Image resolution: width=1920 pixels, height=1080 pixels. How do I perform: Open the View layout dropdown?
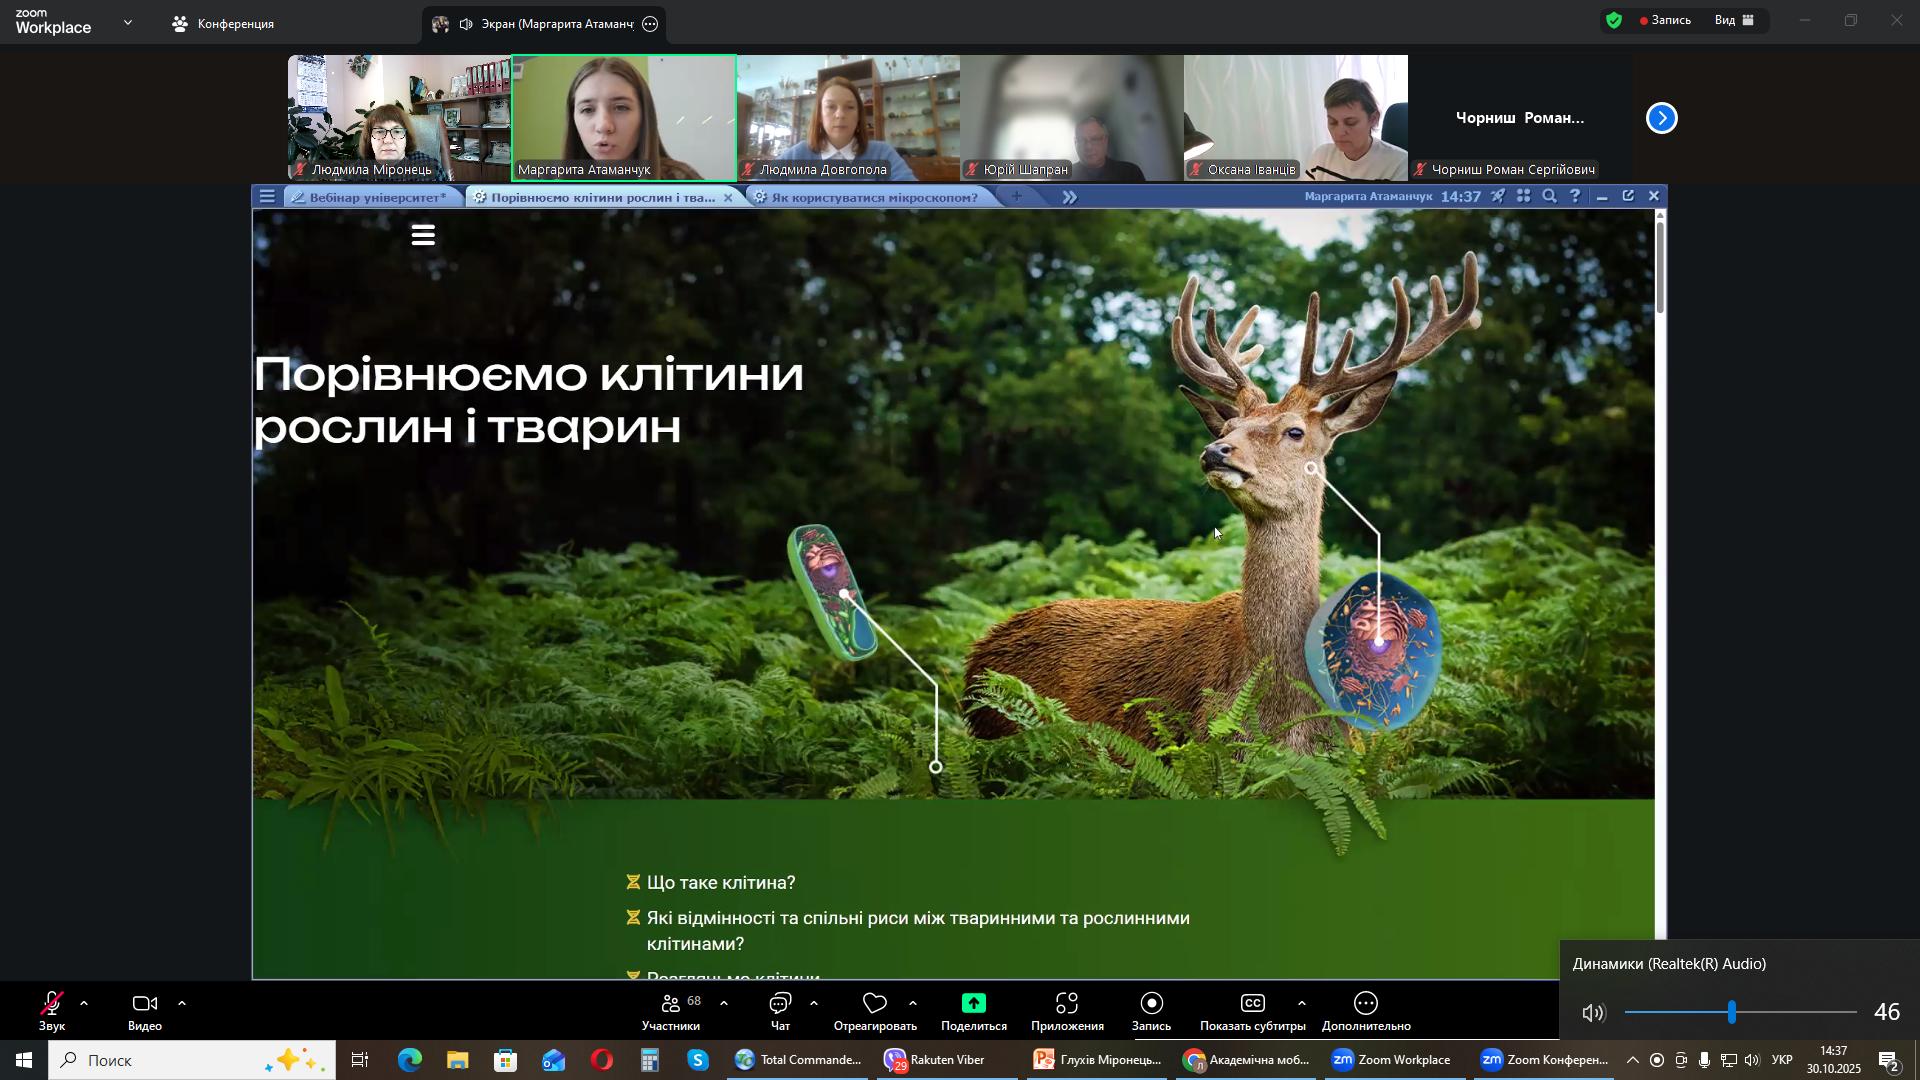(1735, 20)
